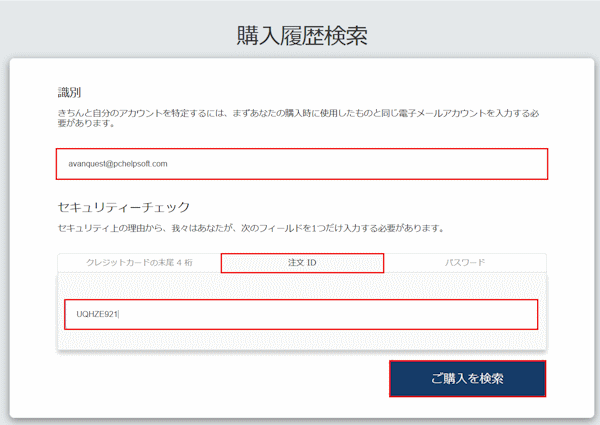Click inside the order ID input field
The height and width of the screenshot is (425, 600).
click(302, 314)
